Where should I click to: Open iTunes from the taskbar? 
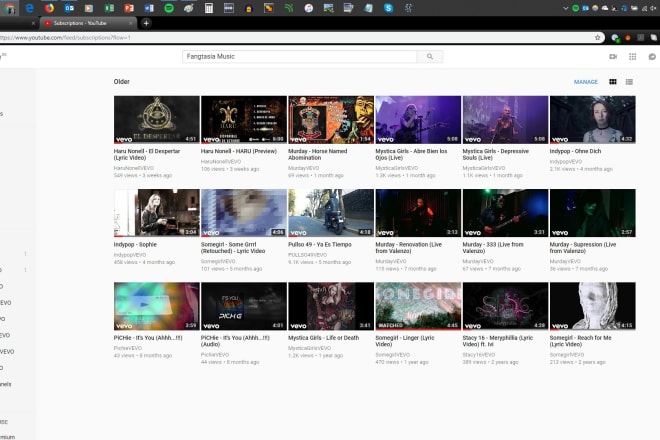pyautogui.click(x=309, y=8)
